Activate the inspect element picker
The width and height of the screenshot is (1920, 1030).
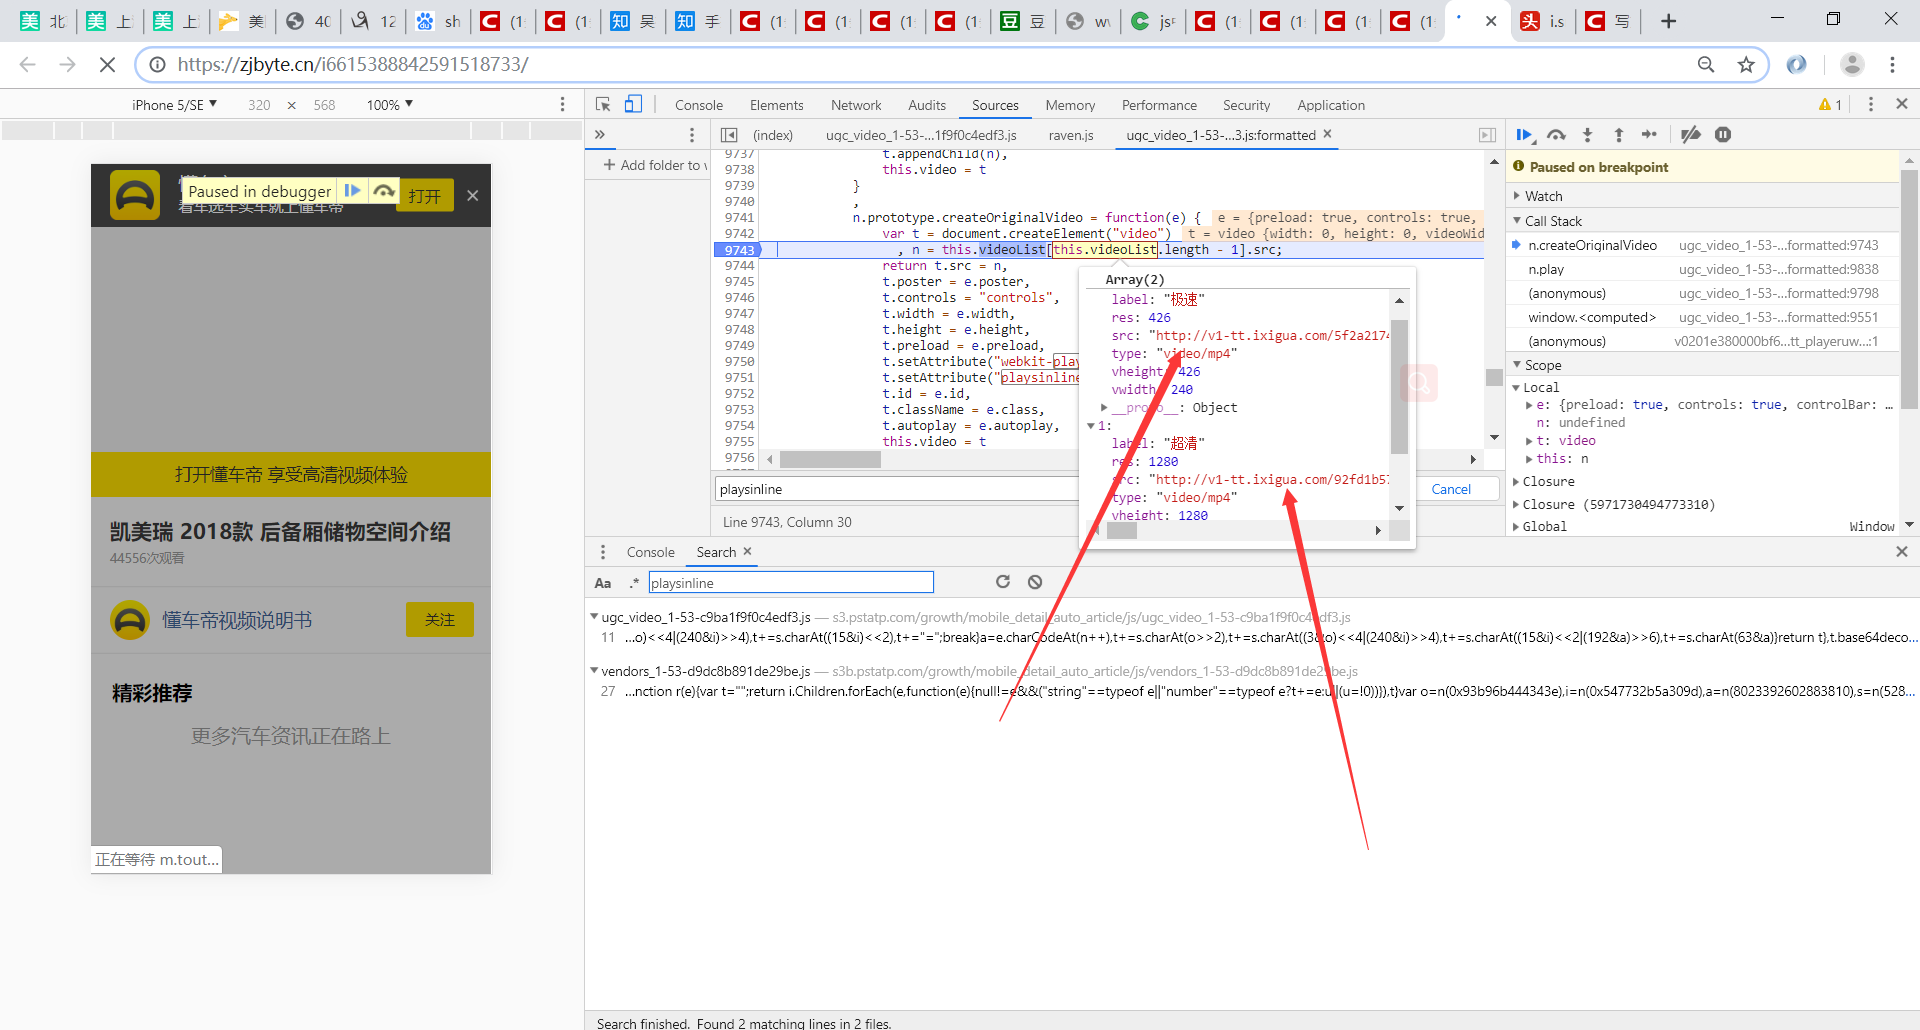603,104
